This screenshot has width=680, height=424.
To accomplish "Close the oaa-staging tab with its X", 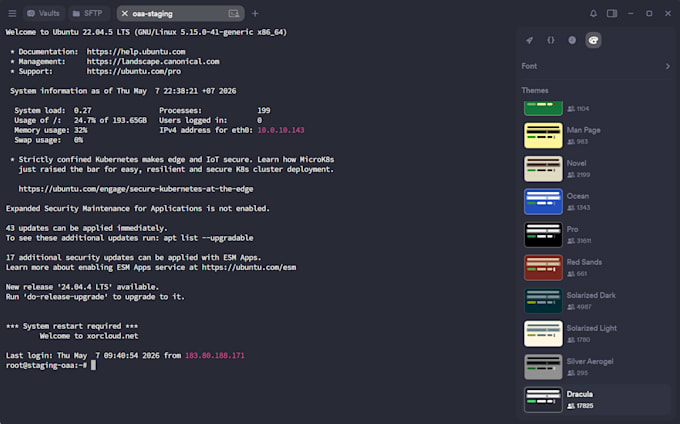I will tap(124, 13).
